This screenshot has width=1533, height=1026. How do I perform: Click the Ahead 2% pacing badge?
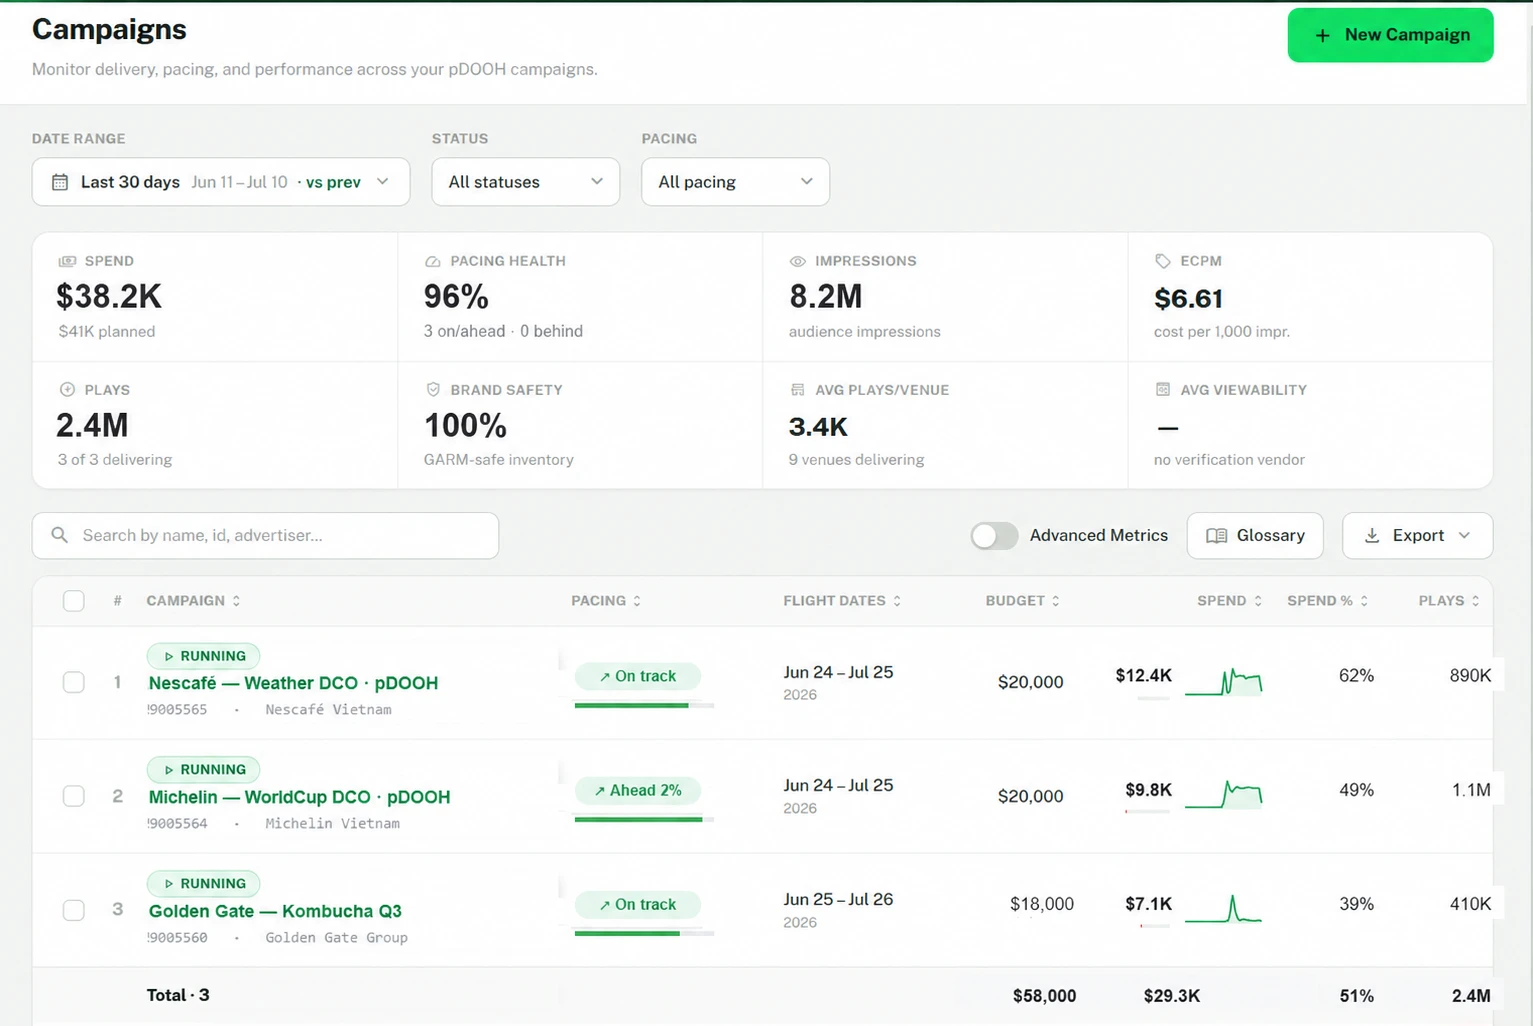tap(638, 791)
